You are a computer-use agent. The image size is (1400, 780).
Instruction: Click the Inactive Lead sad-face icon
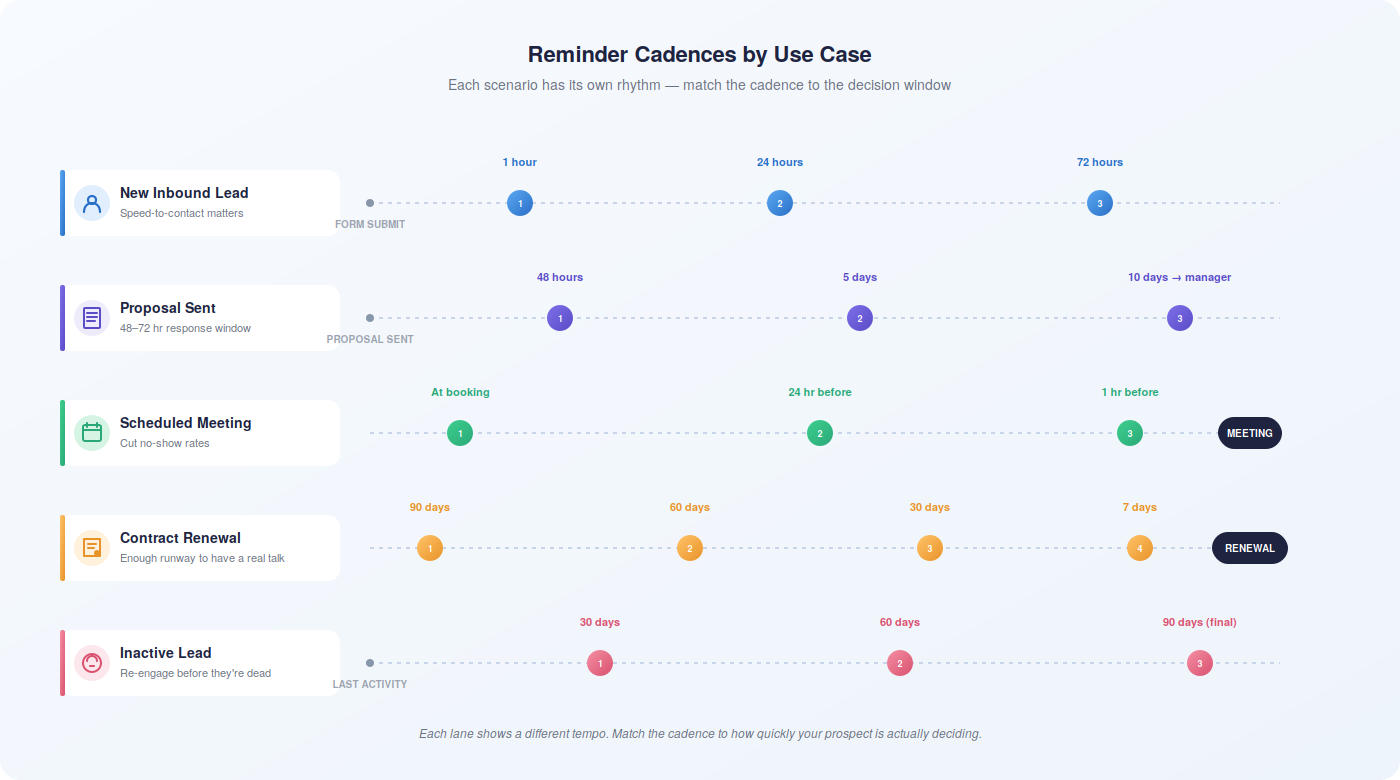(x=92, y=663)
